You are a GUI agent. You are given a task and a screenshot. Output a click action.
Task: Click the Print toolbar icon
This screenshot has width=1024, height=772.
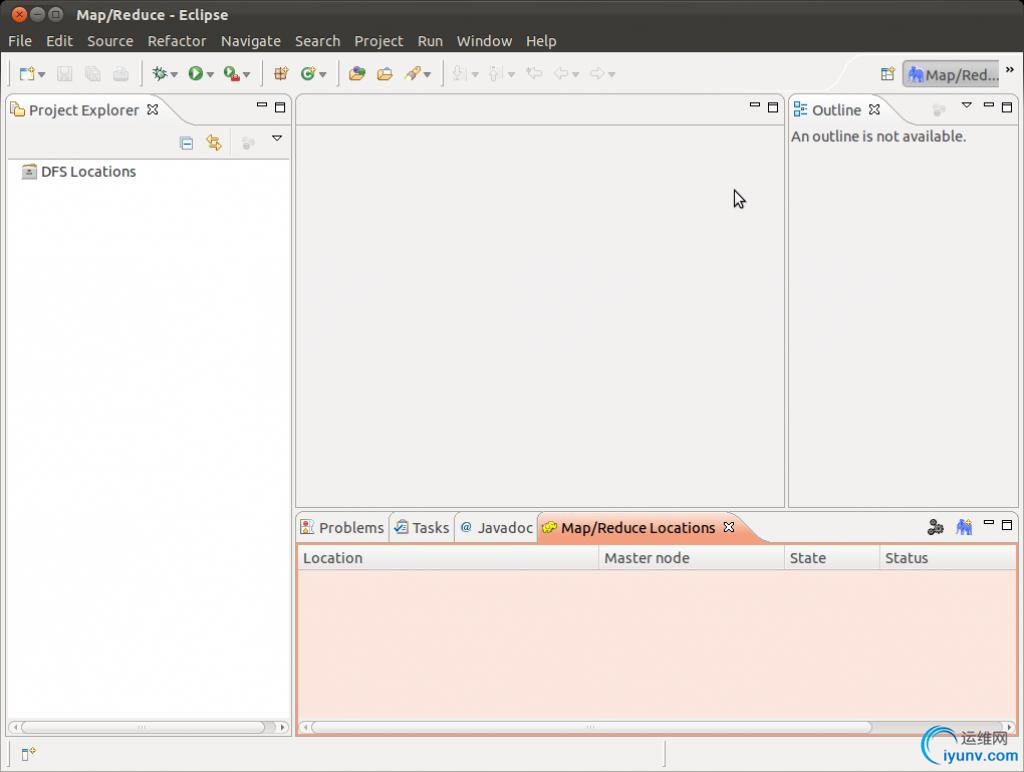(121, 74)
